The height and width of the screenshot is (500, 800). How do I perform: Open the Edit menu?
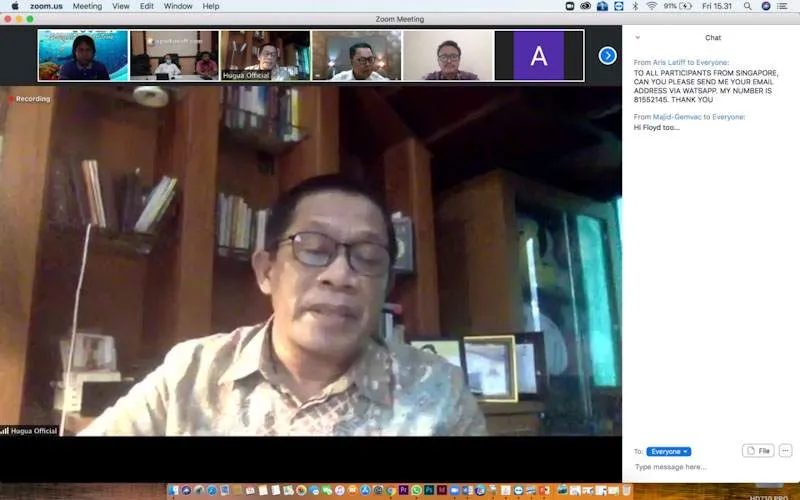(x=147, y=6)
